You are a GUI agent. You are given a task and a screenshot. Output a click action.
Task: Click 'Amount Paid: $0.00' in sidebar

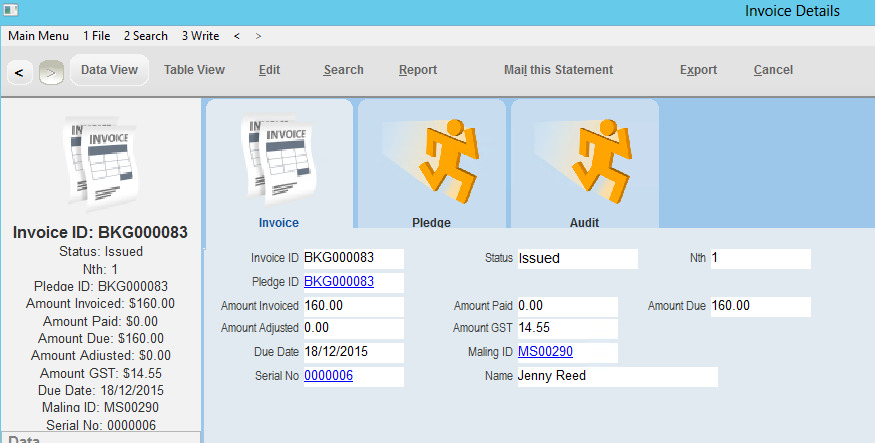(x=100, y=321)
